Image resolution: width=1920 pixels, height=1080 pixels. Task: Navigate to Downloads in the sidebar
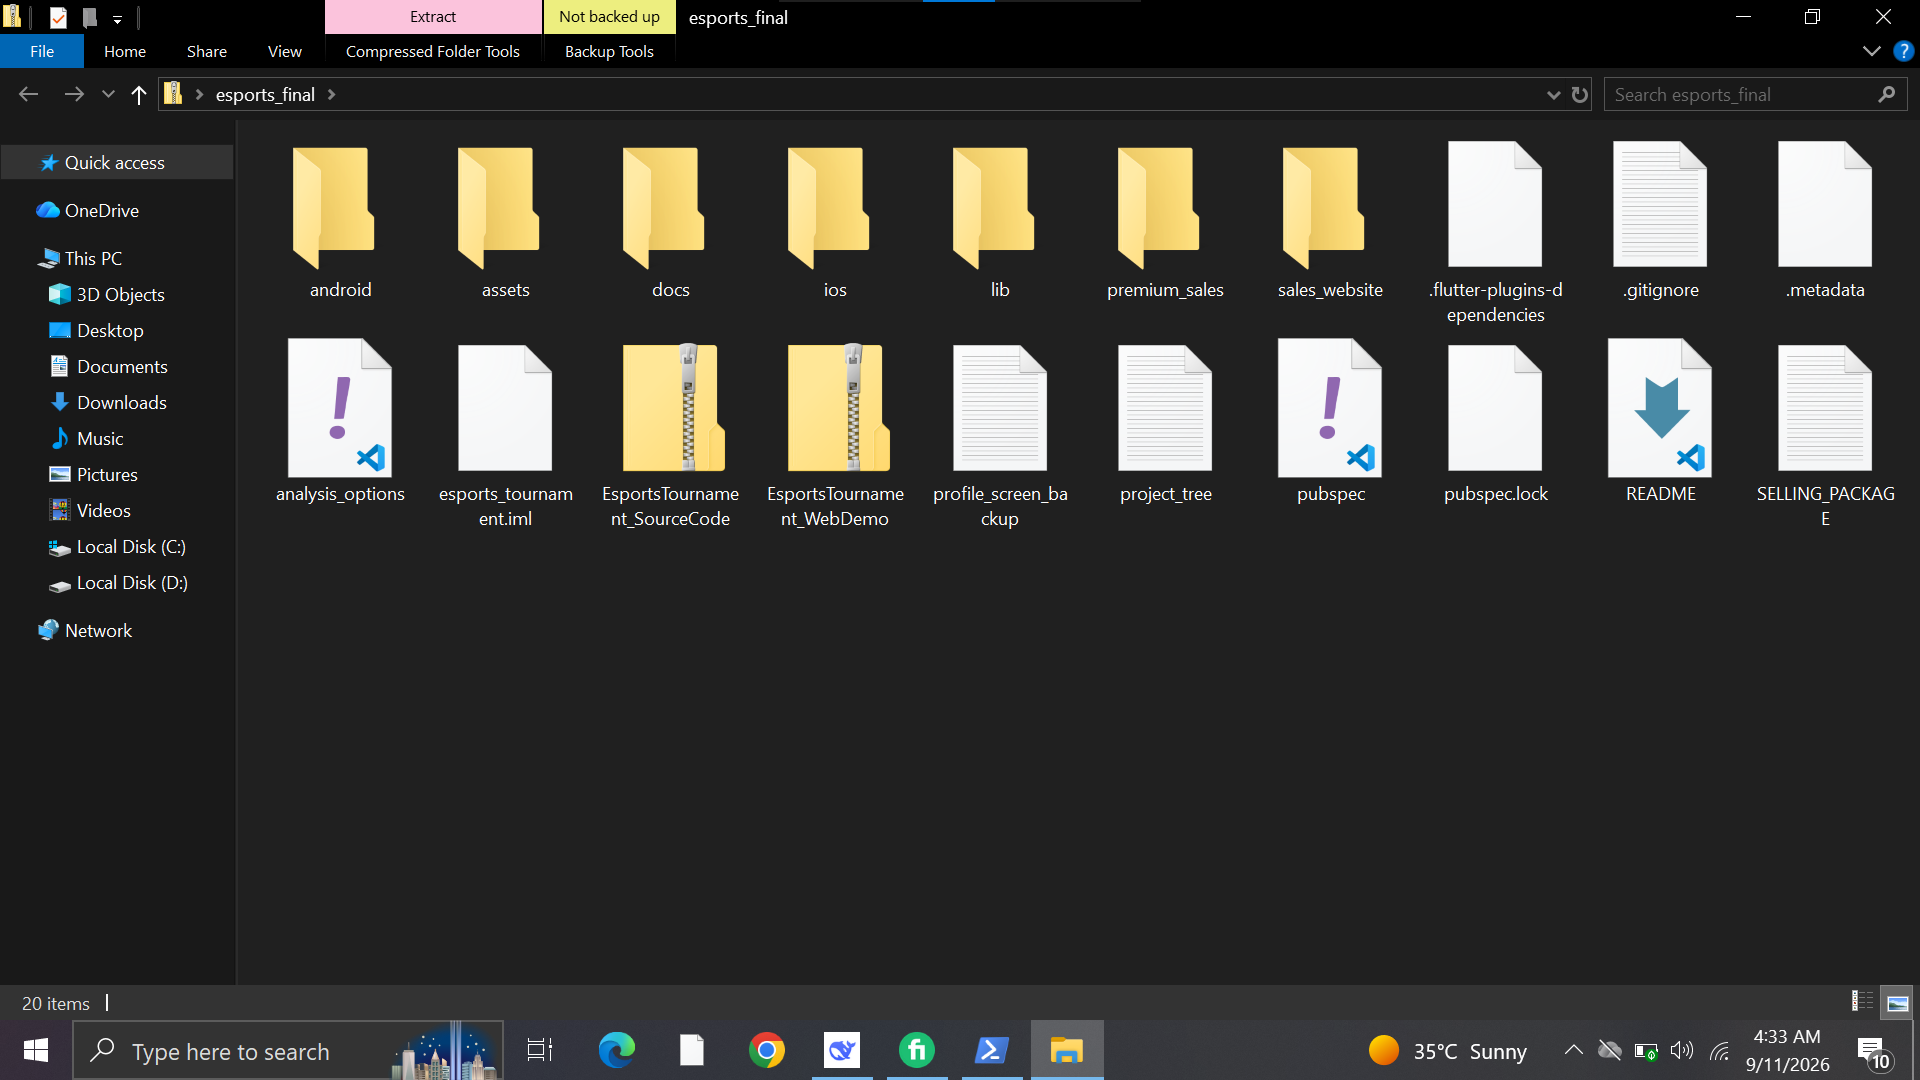pyautogui.click(x=121, y=403)
